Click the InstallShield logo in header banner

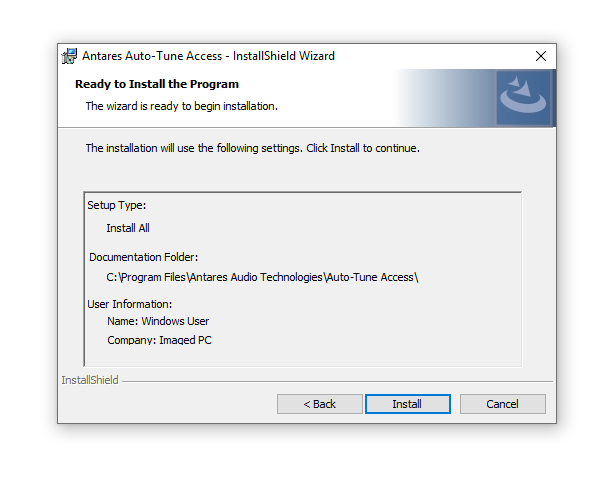524,98
